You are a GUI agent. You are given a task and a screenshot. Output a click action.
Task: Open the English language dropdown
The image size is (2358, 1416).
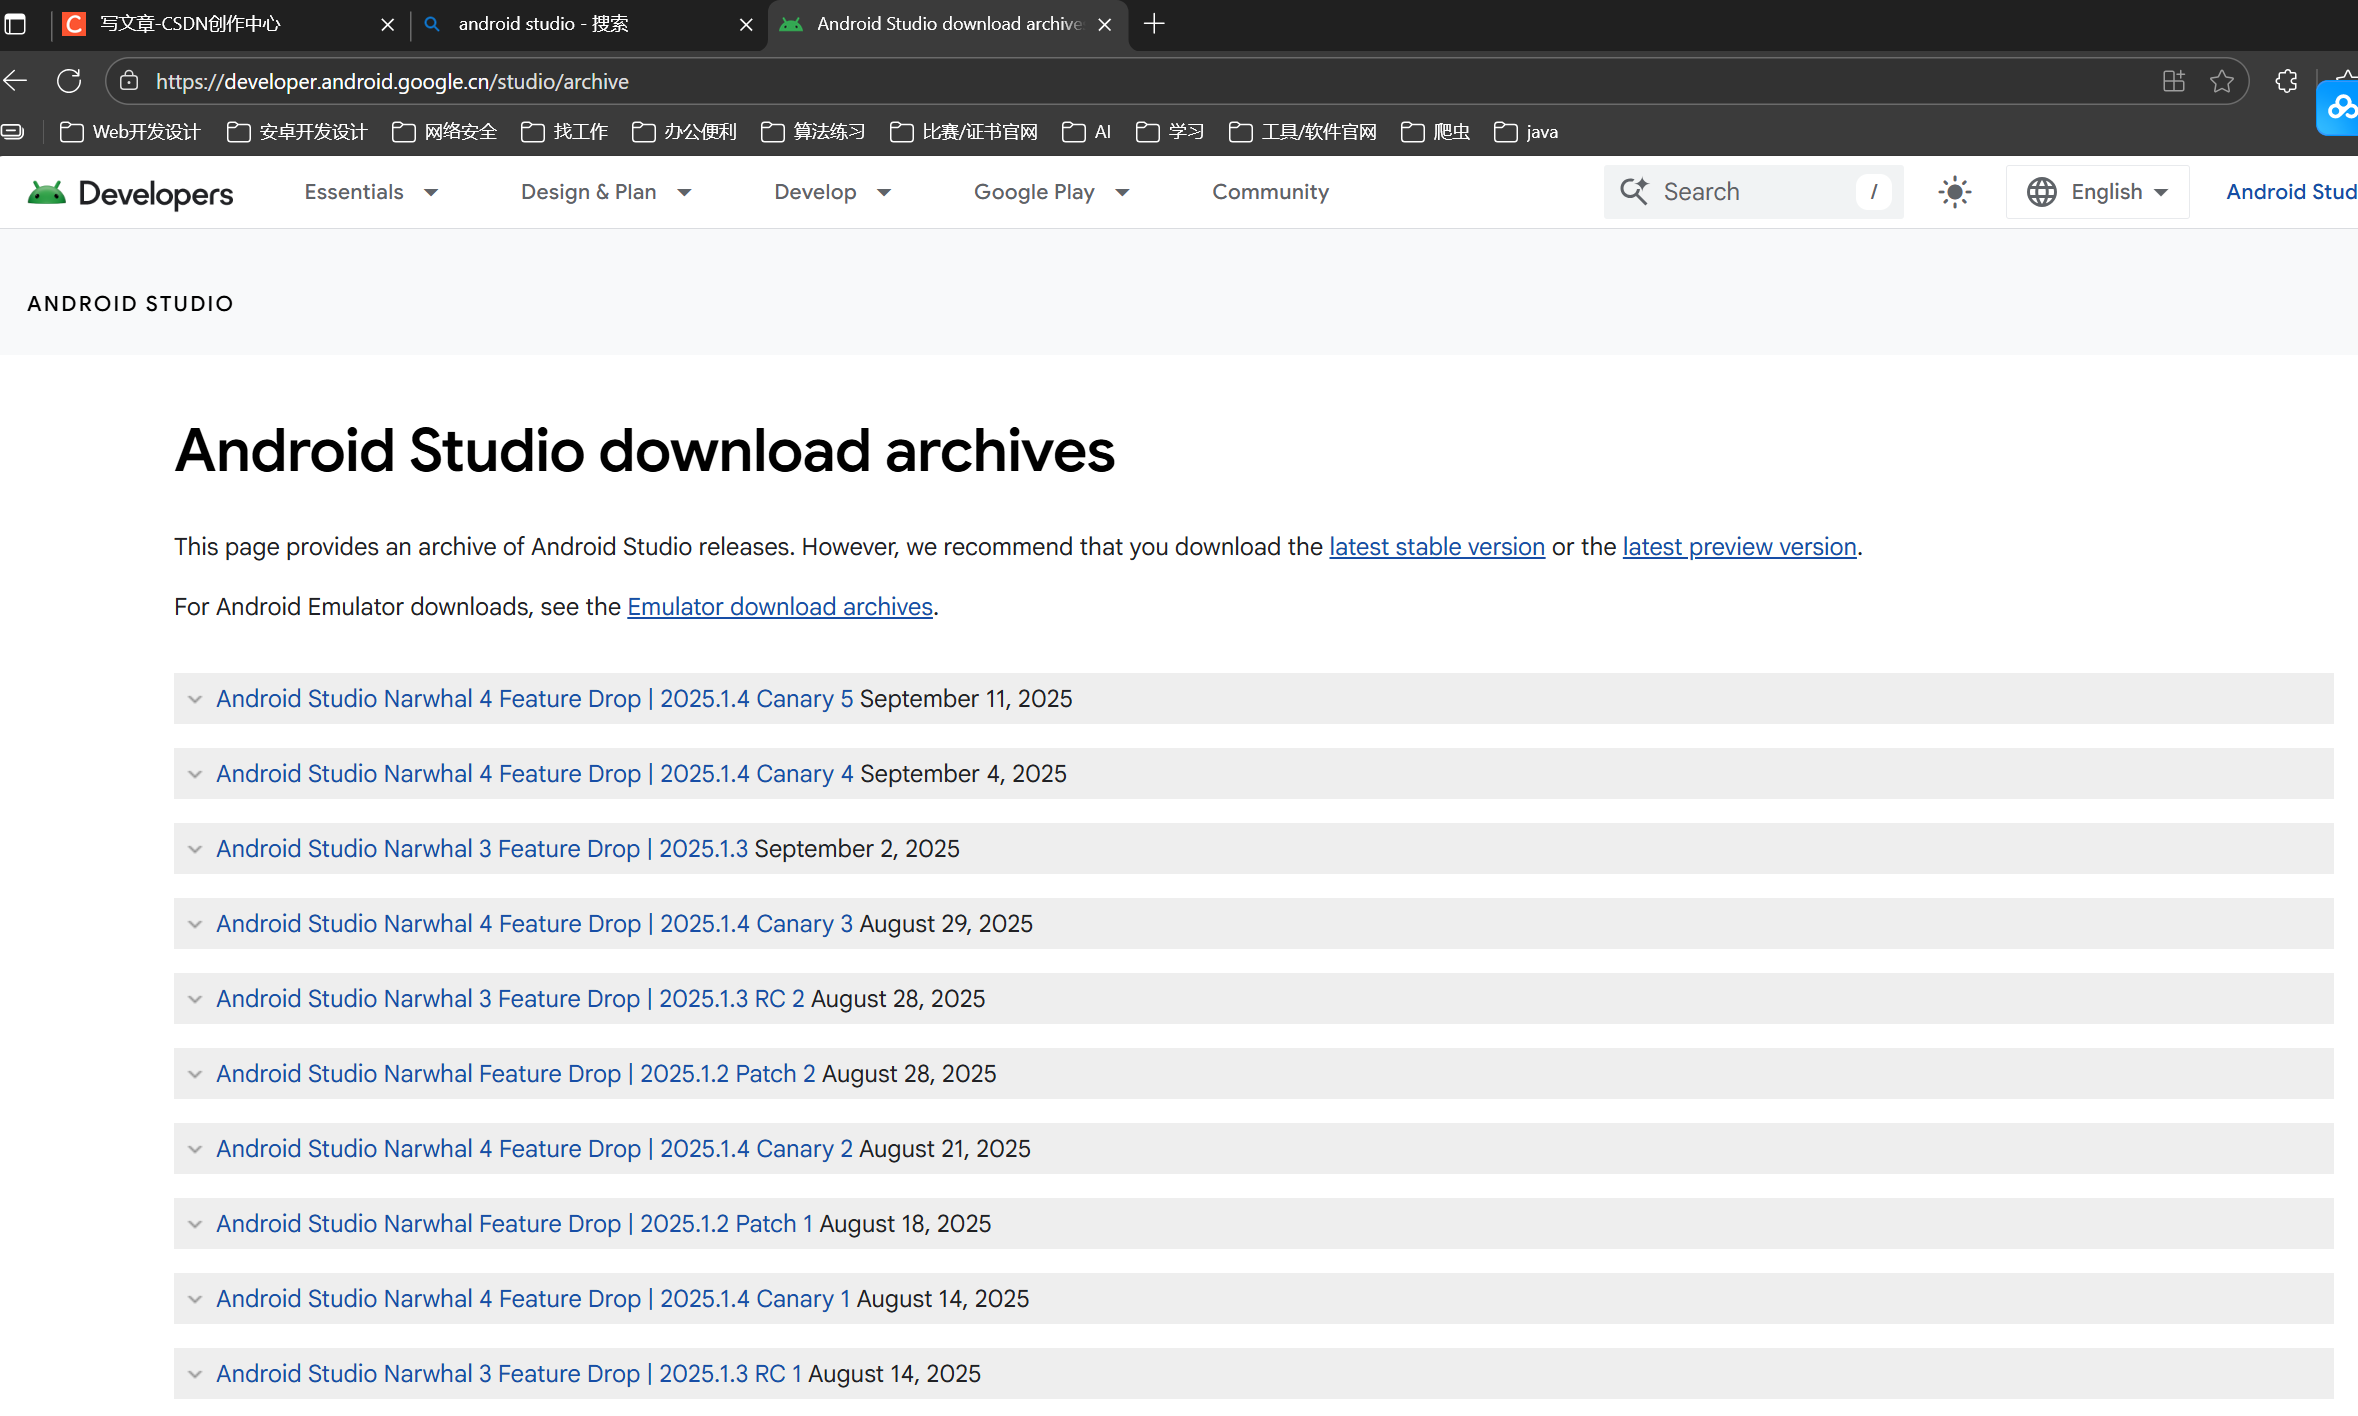tap(2097, 192)
